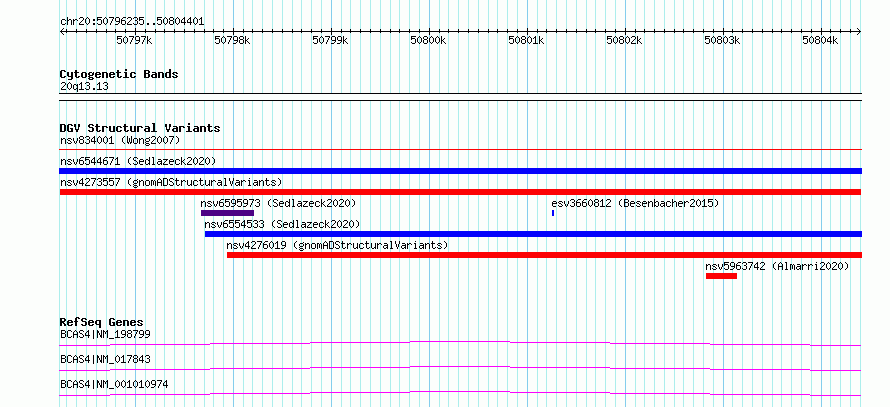Click the blue nsv6554533 feature bar
890x407 pixels.
click(x=533, y=234)
